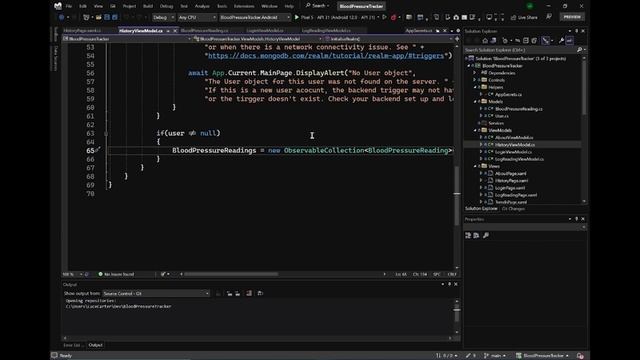Open the Debug menu
The image size is (640, 360).
(x=166, y=6)
